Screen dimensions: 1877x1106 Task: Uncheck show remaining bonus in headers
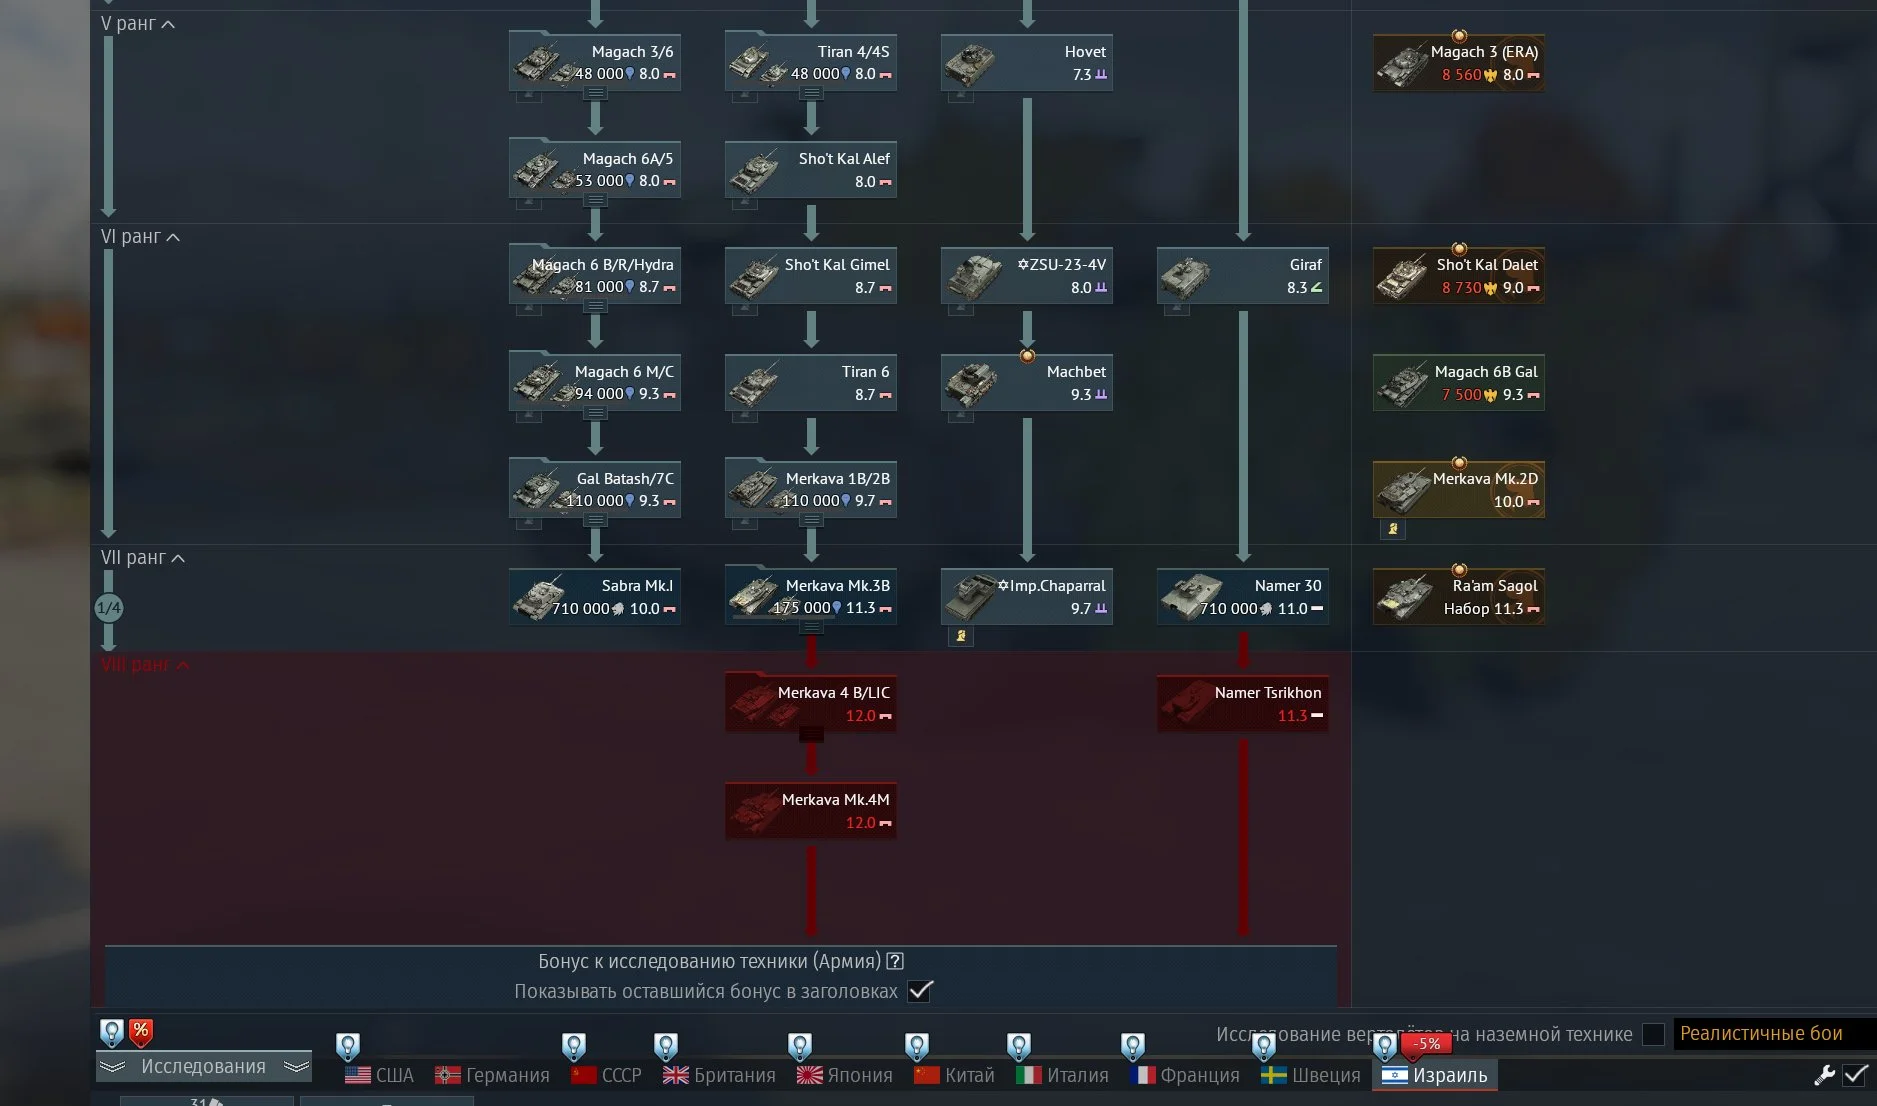pos(920,991)
